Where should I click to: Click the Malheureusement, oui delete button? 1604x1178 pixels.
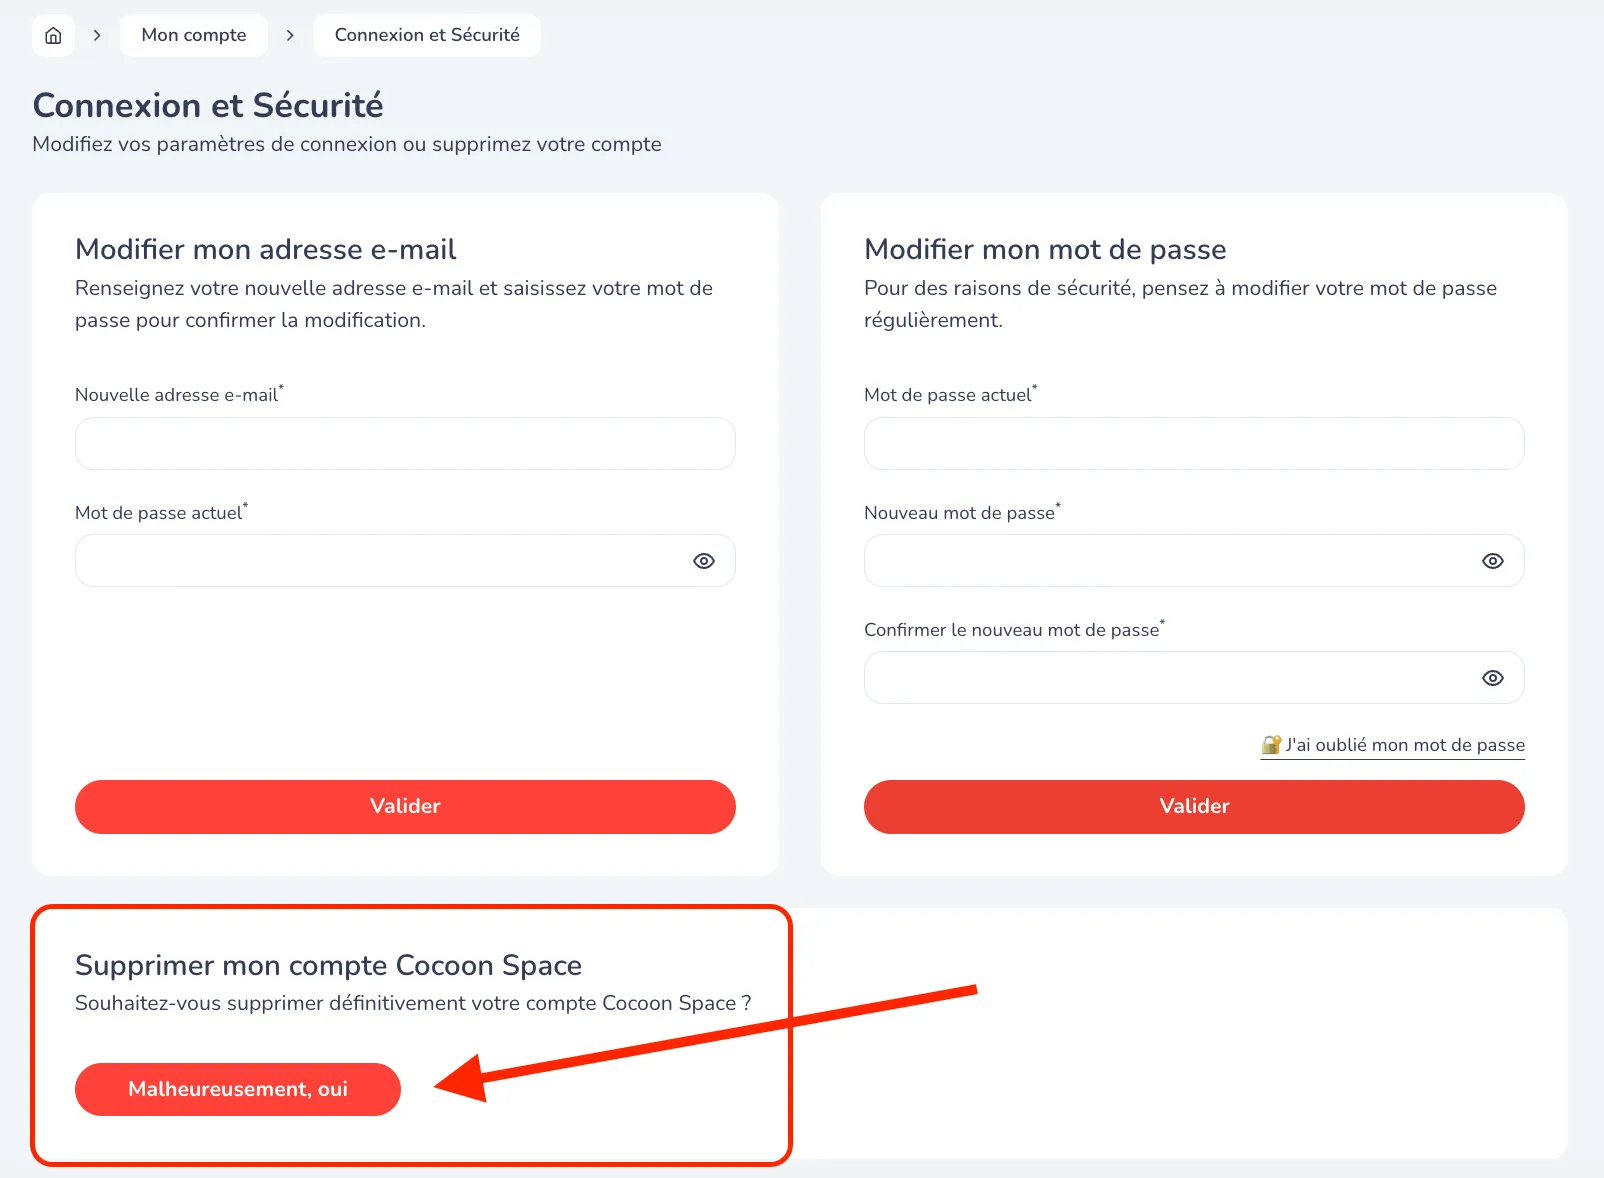pos(238,1089)
